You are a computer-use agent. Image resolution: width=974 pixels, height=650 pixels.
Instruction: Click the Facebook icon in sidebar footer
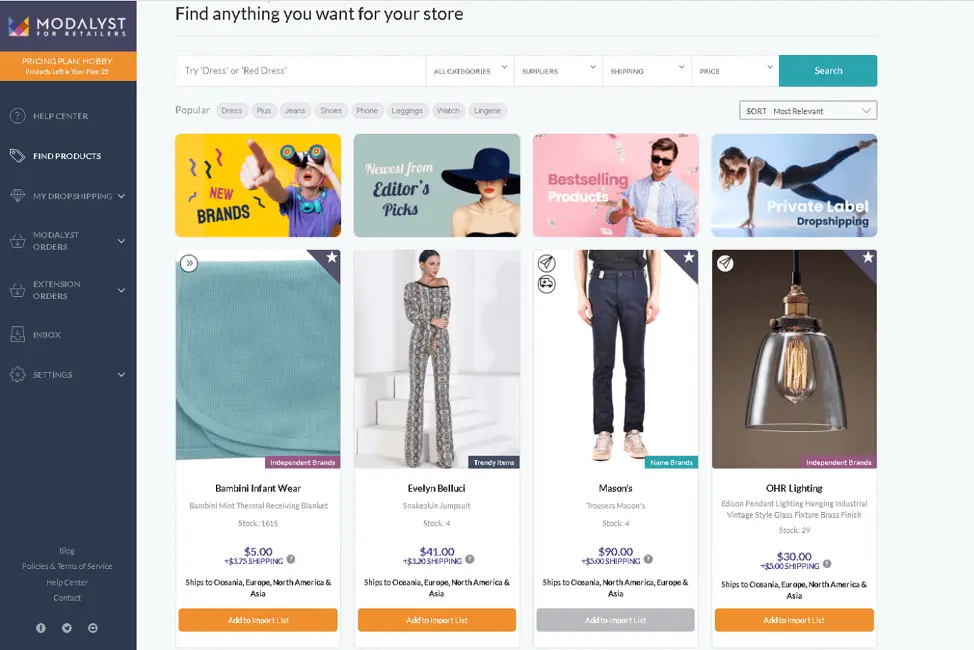[41, 628]
